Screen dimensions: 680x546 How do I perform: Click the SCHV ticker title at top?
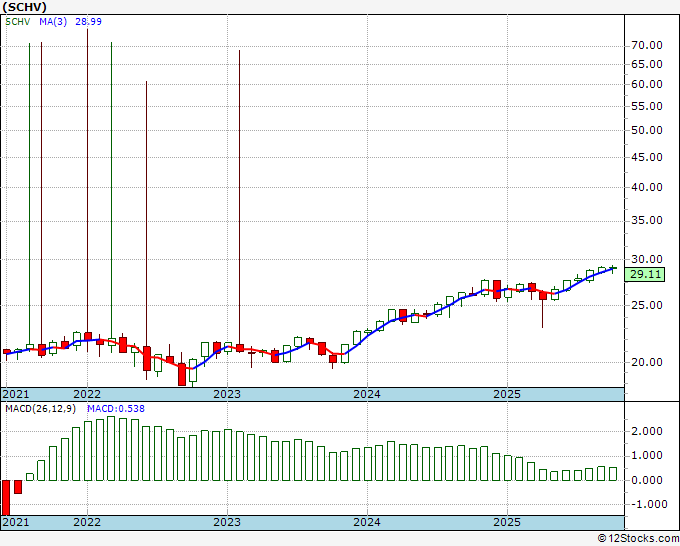pyautogui.click(x=24, y=7)
